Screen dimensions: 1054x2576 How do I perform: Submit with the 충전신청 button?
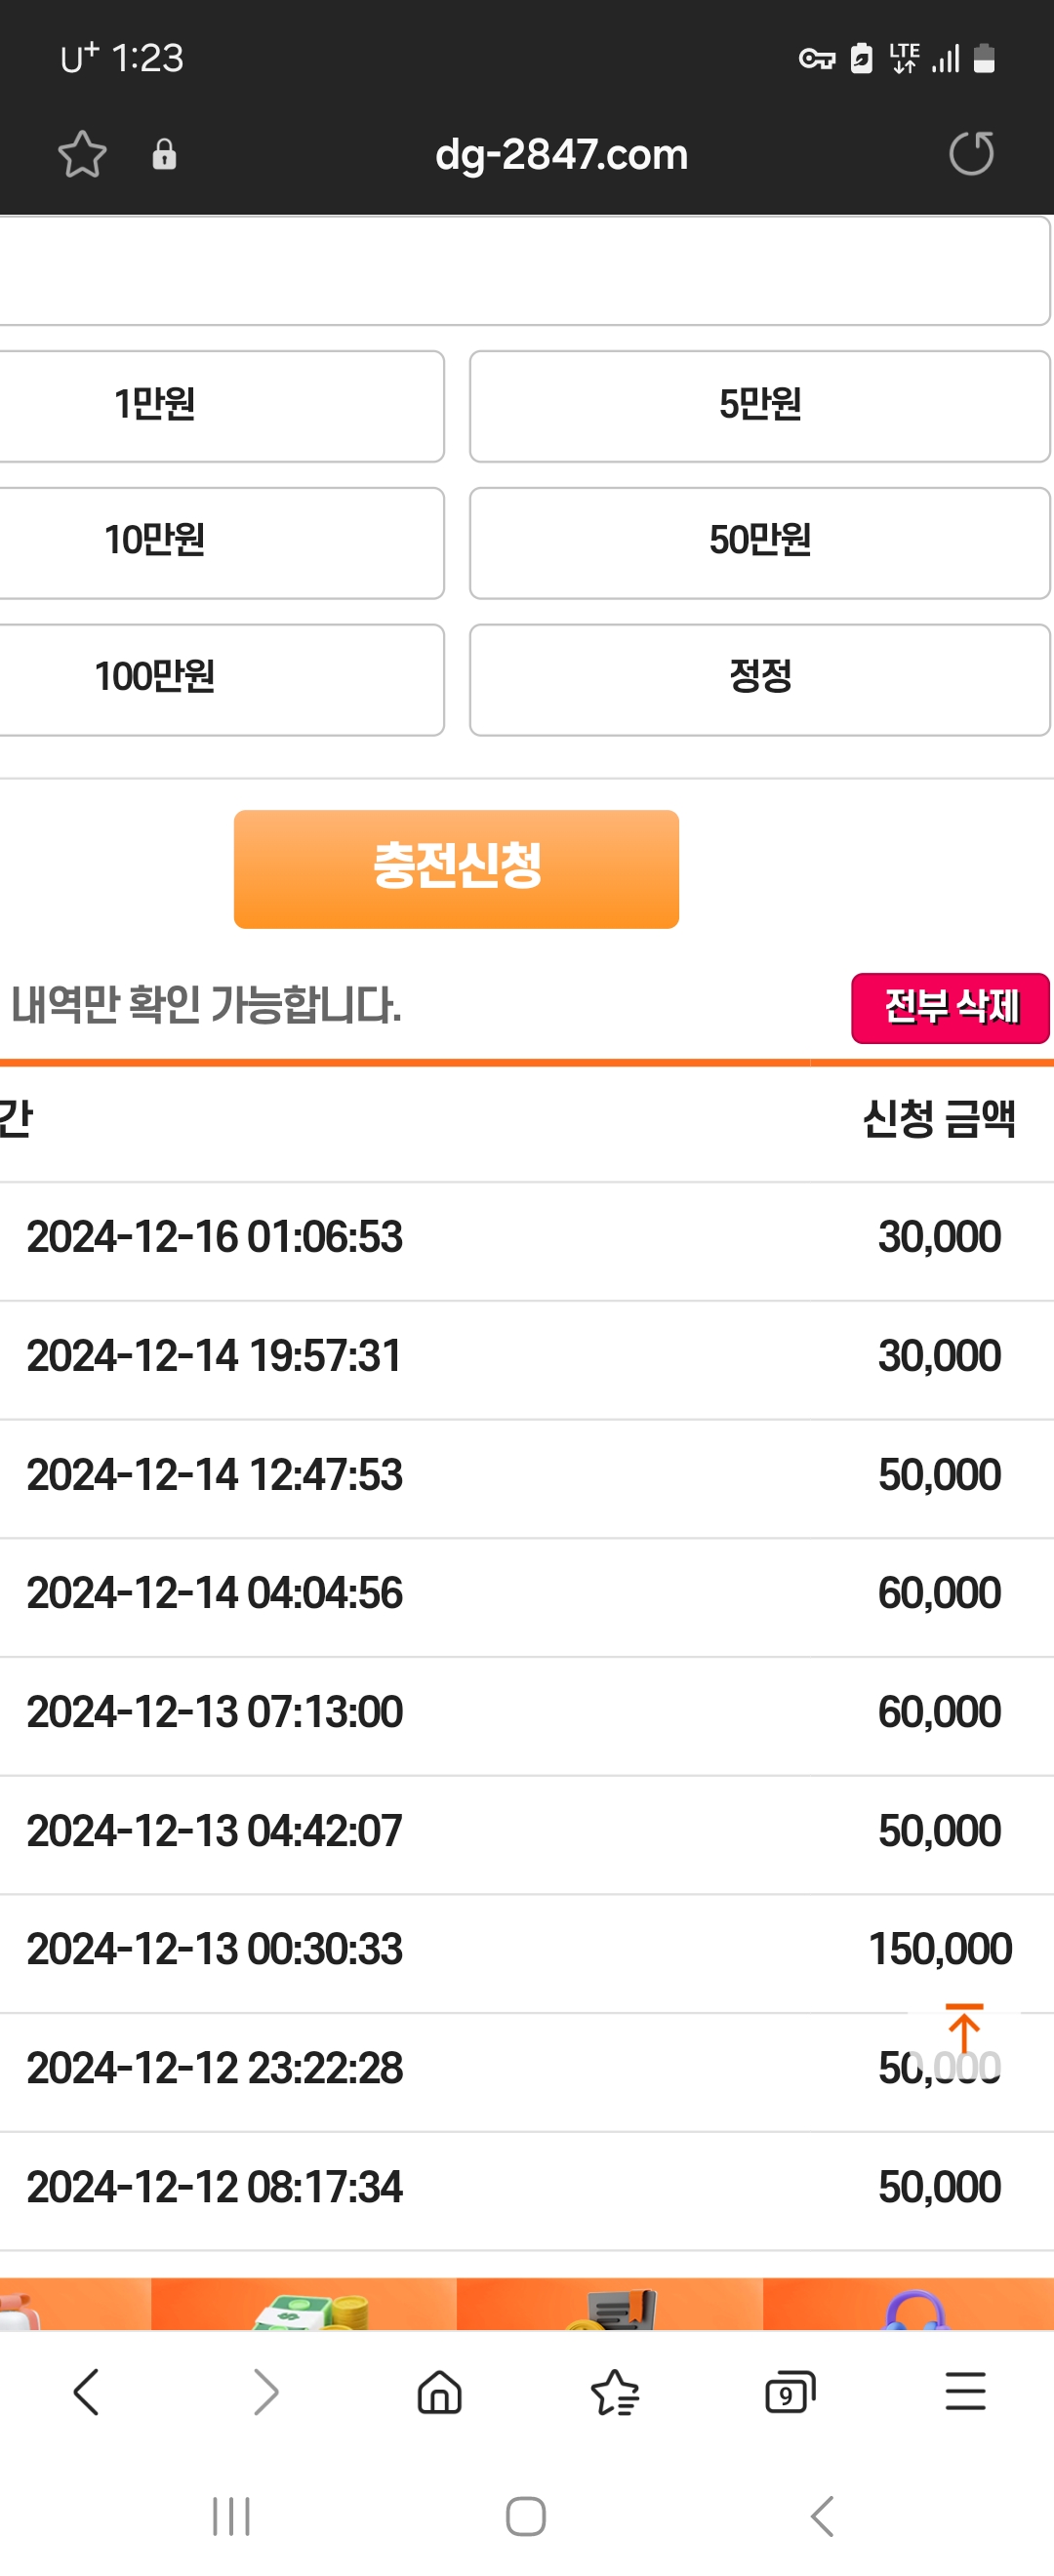click(x=456, y=869)
